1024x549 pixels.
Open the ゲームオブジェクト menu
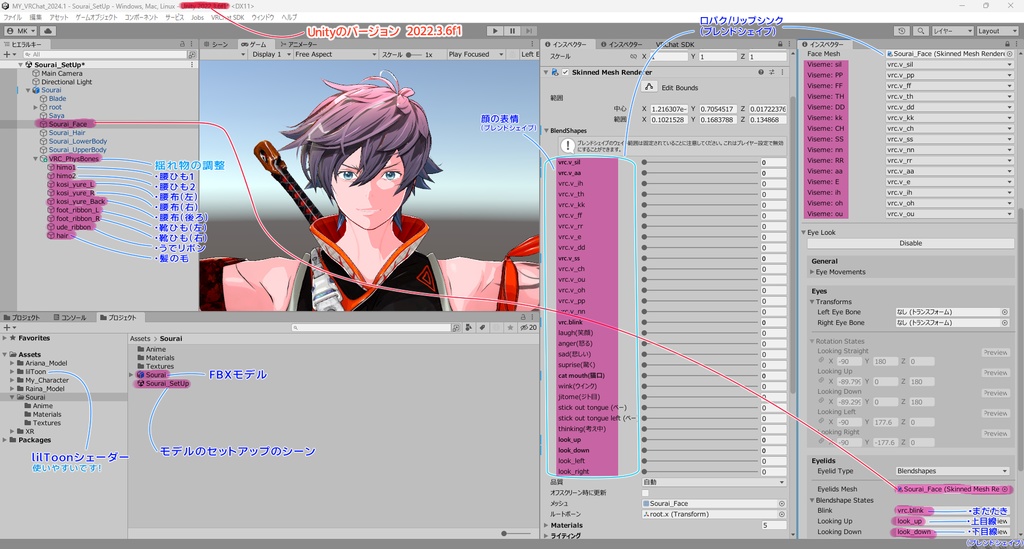[97, 18]
